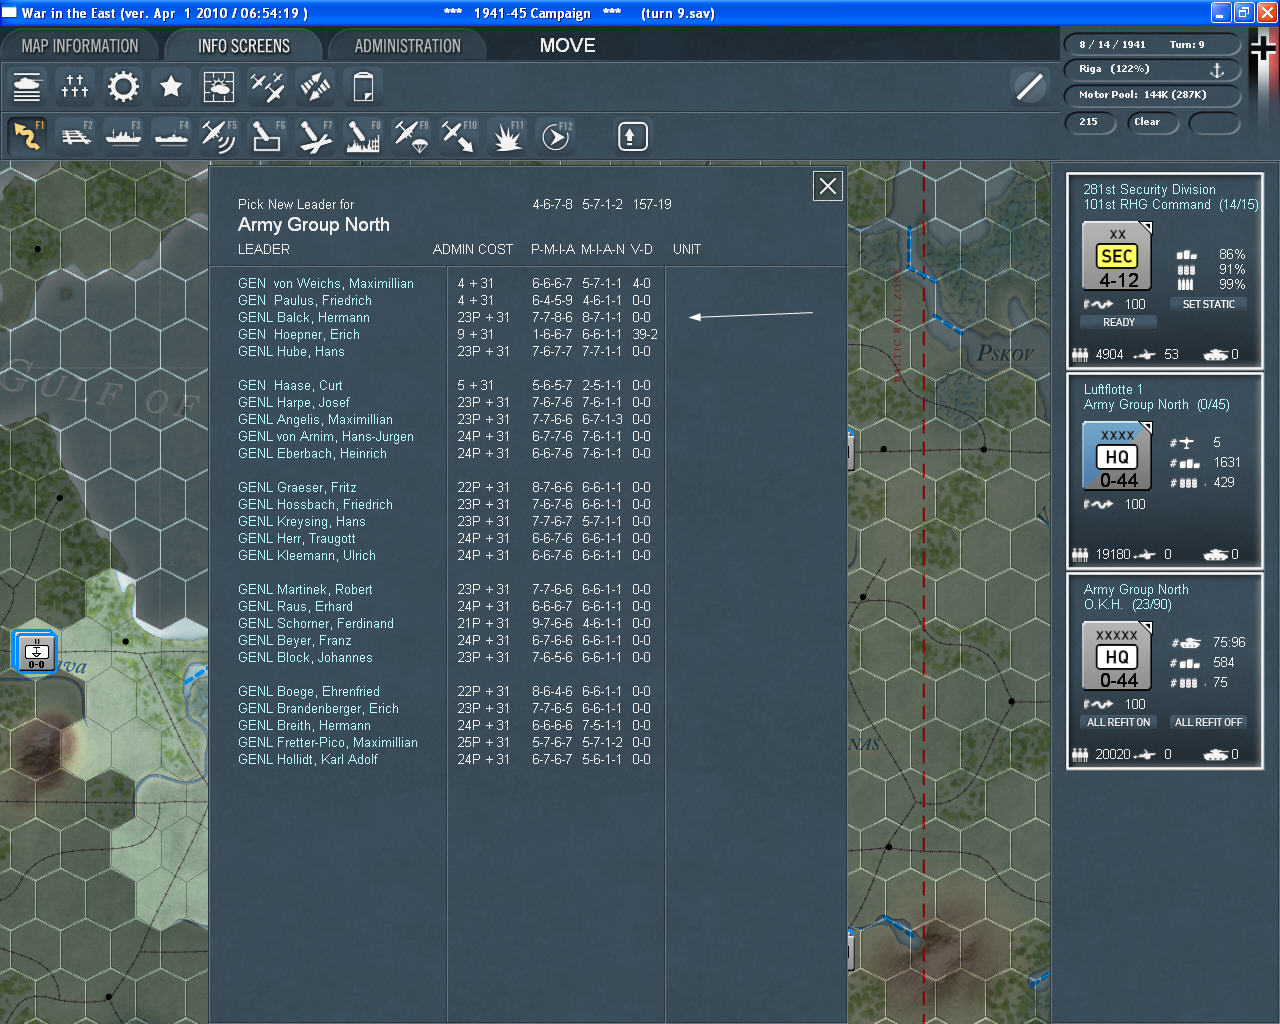
Task: Pick leader Graeser, Fritz
Action: coord(297,488)
